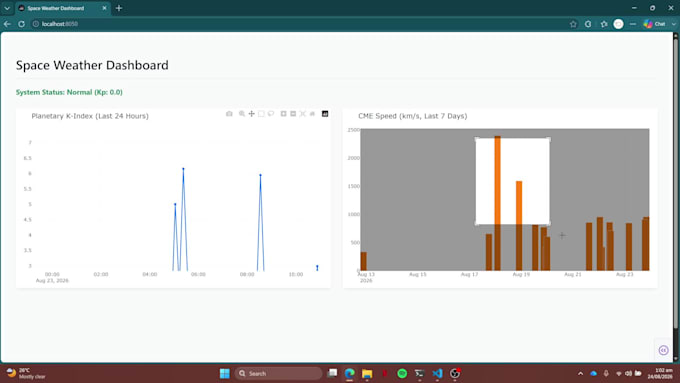Click the second orange CME bar near 1600
680x383 pixels.
click(519, 226)
